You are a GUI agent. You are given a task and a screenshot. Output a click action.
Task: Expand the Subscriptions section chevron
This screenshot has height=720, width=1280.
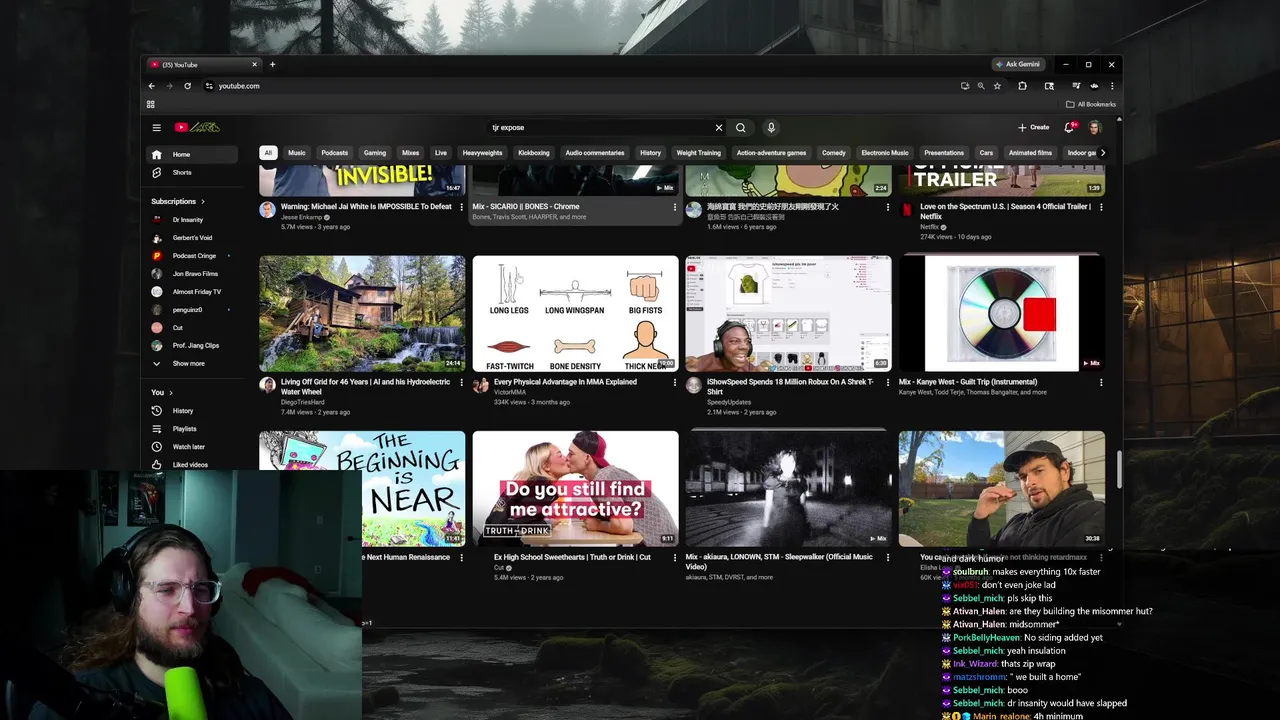click(x=203, y=202)
